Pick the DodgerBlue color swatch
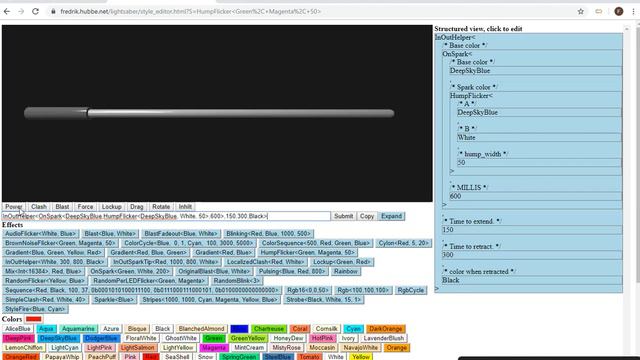Image resolution: width=640 pixels, height=360 pixels. coord(101,338)
